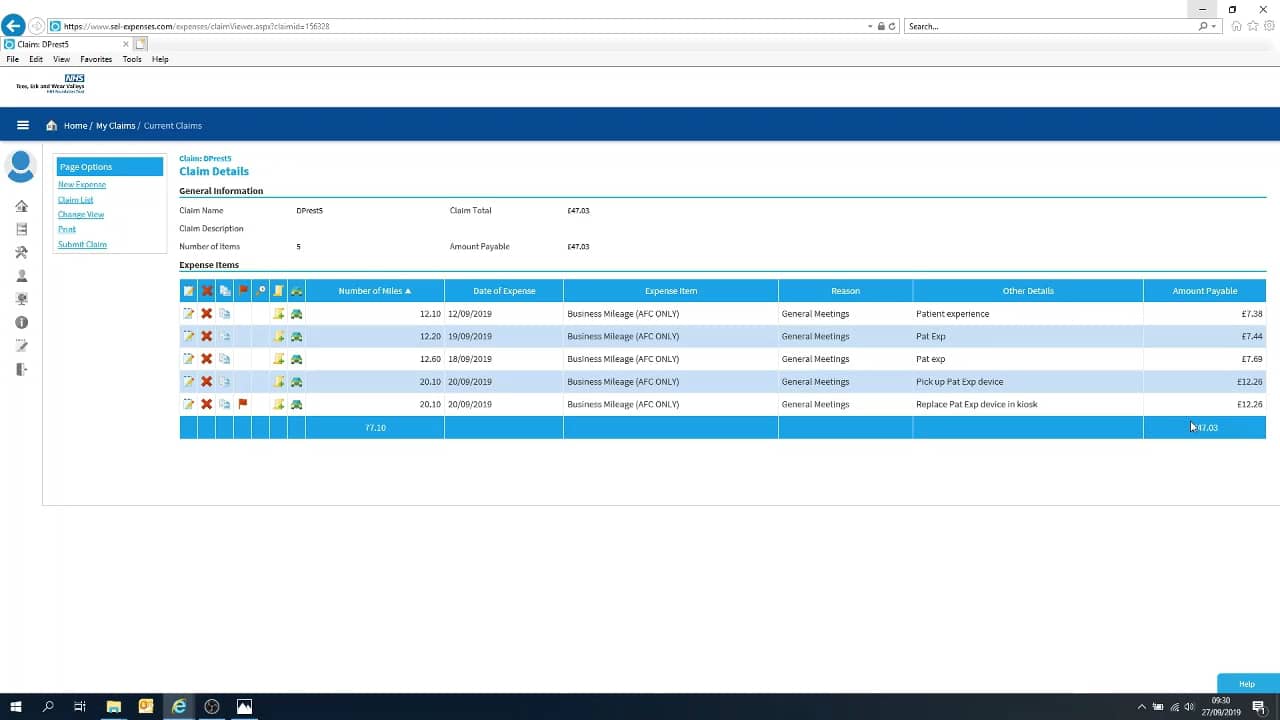Open car journey icon for the kiosk expense row
This screenshot has width=1280, height=720.
(x=297, y=404)
